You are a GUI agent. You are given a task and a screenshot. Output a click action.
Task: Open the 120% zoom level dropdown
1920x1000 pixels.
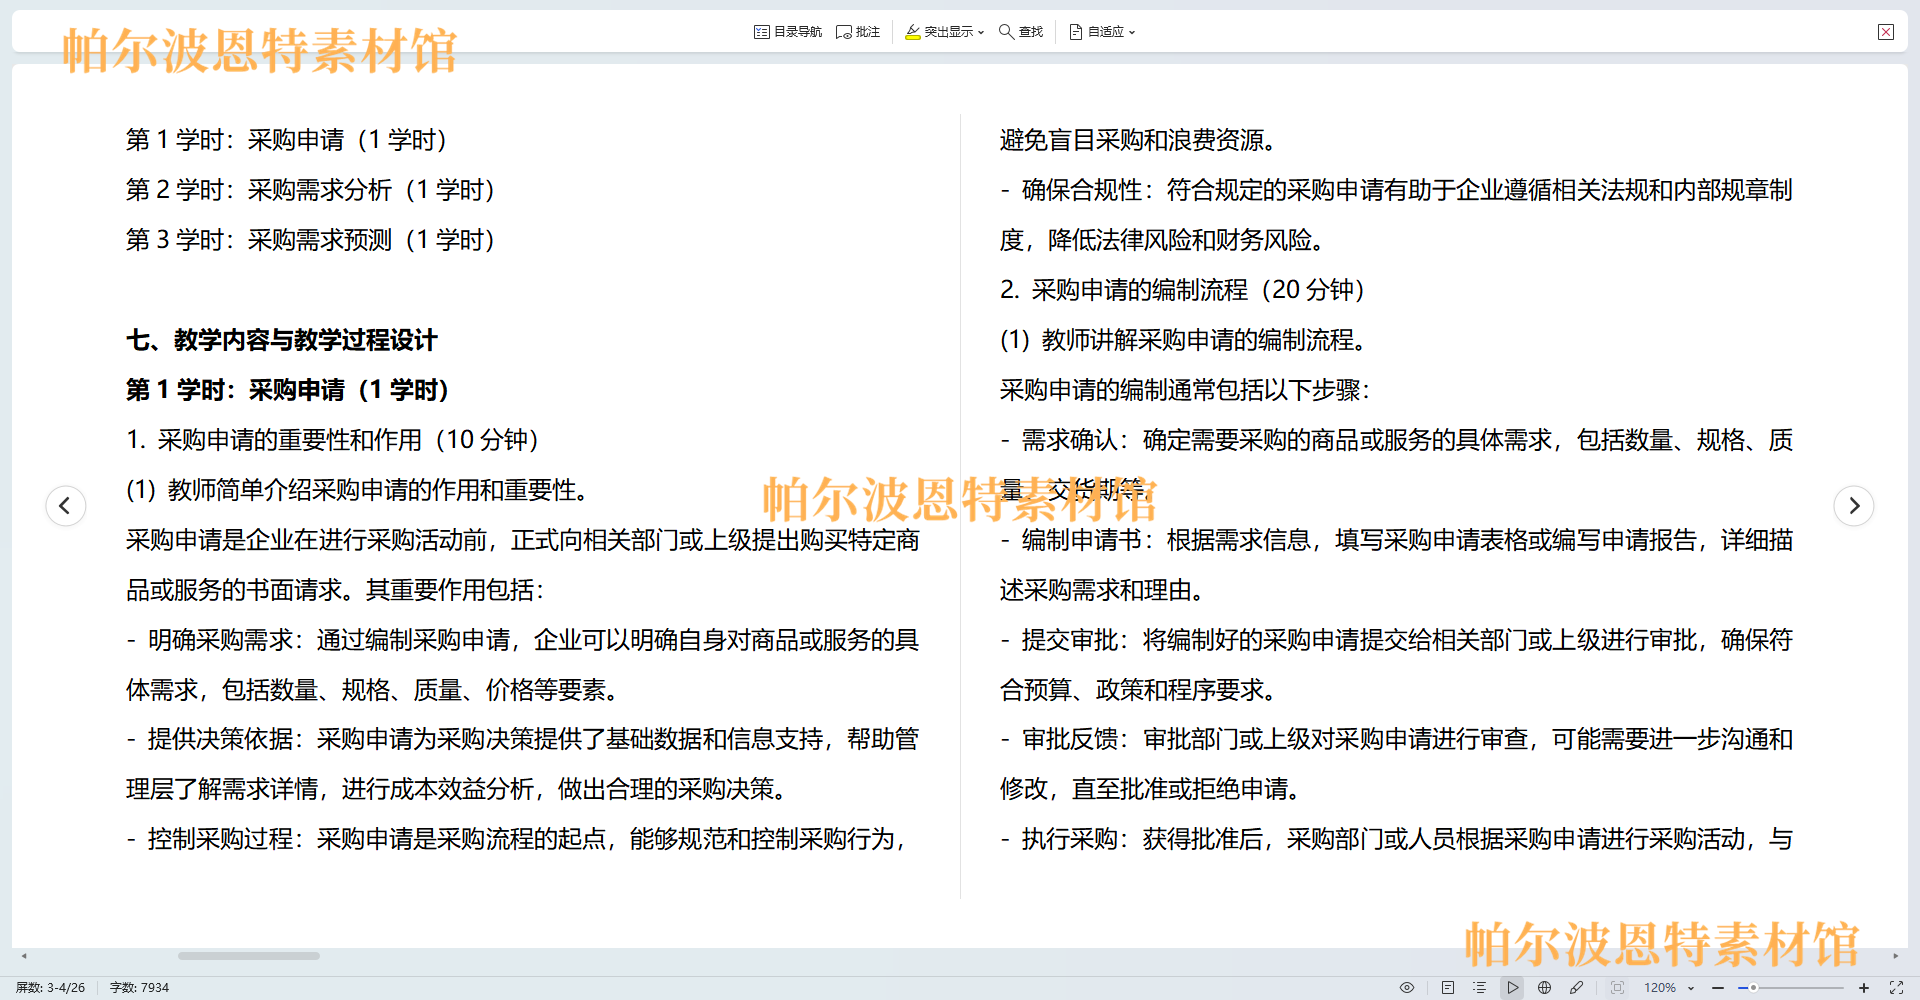click(1669, 988)
